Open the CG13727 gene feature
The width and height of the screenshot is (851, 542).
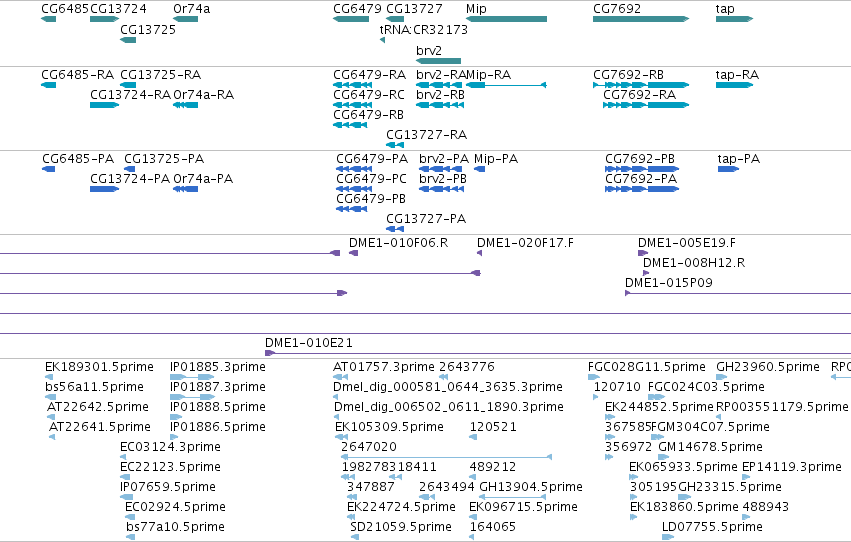pos(395,19)
